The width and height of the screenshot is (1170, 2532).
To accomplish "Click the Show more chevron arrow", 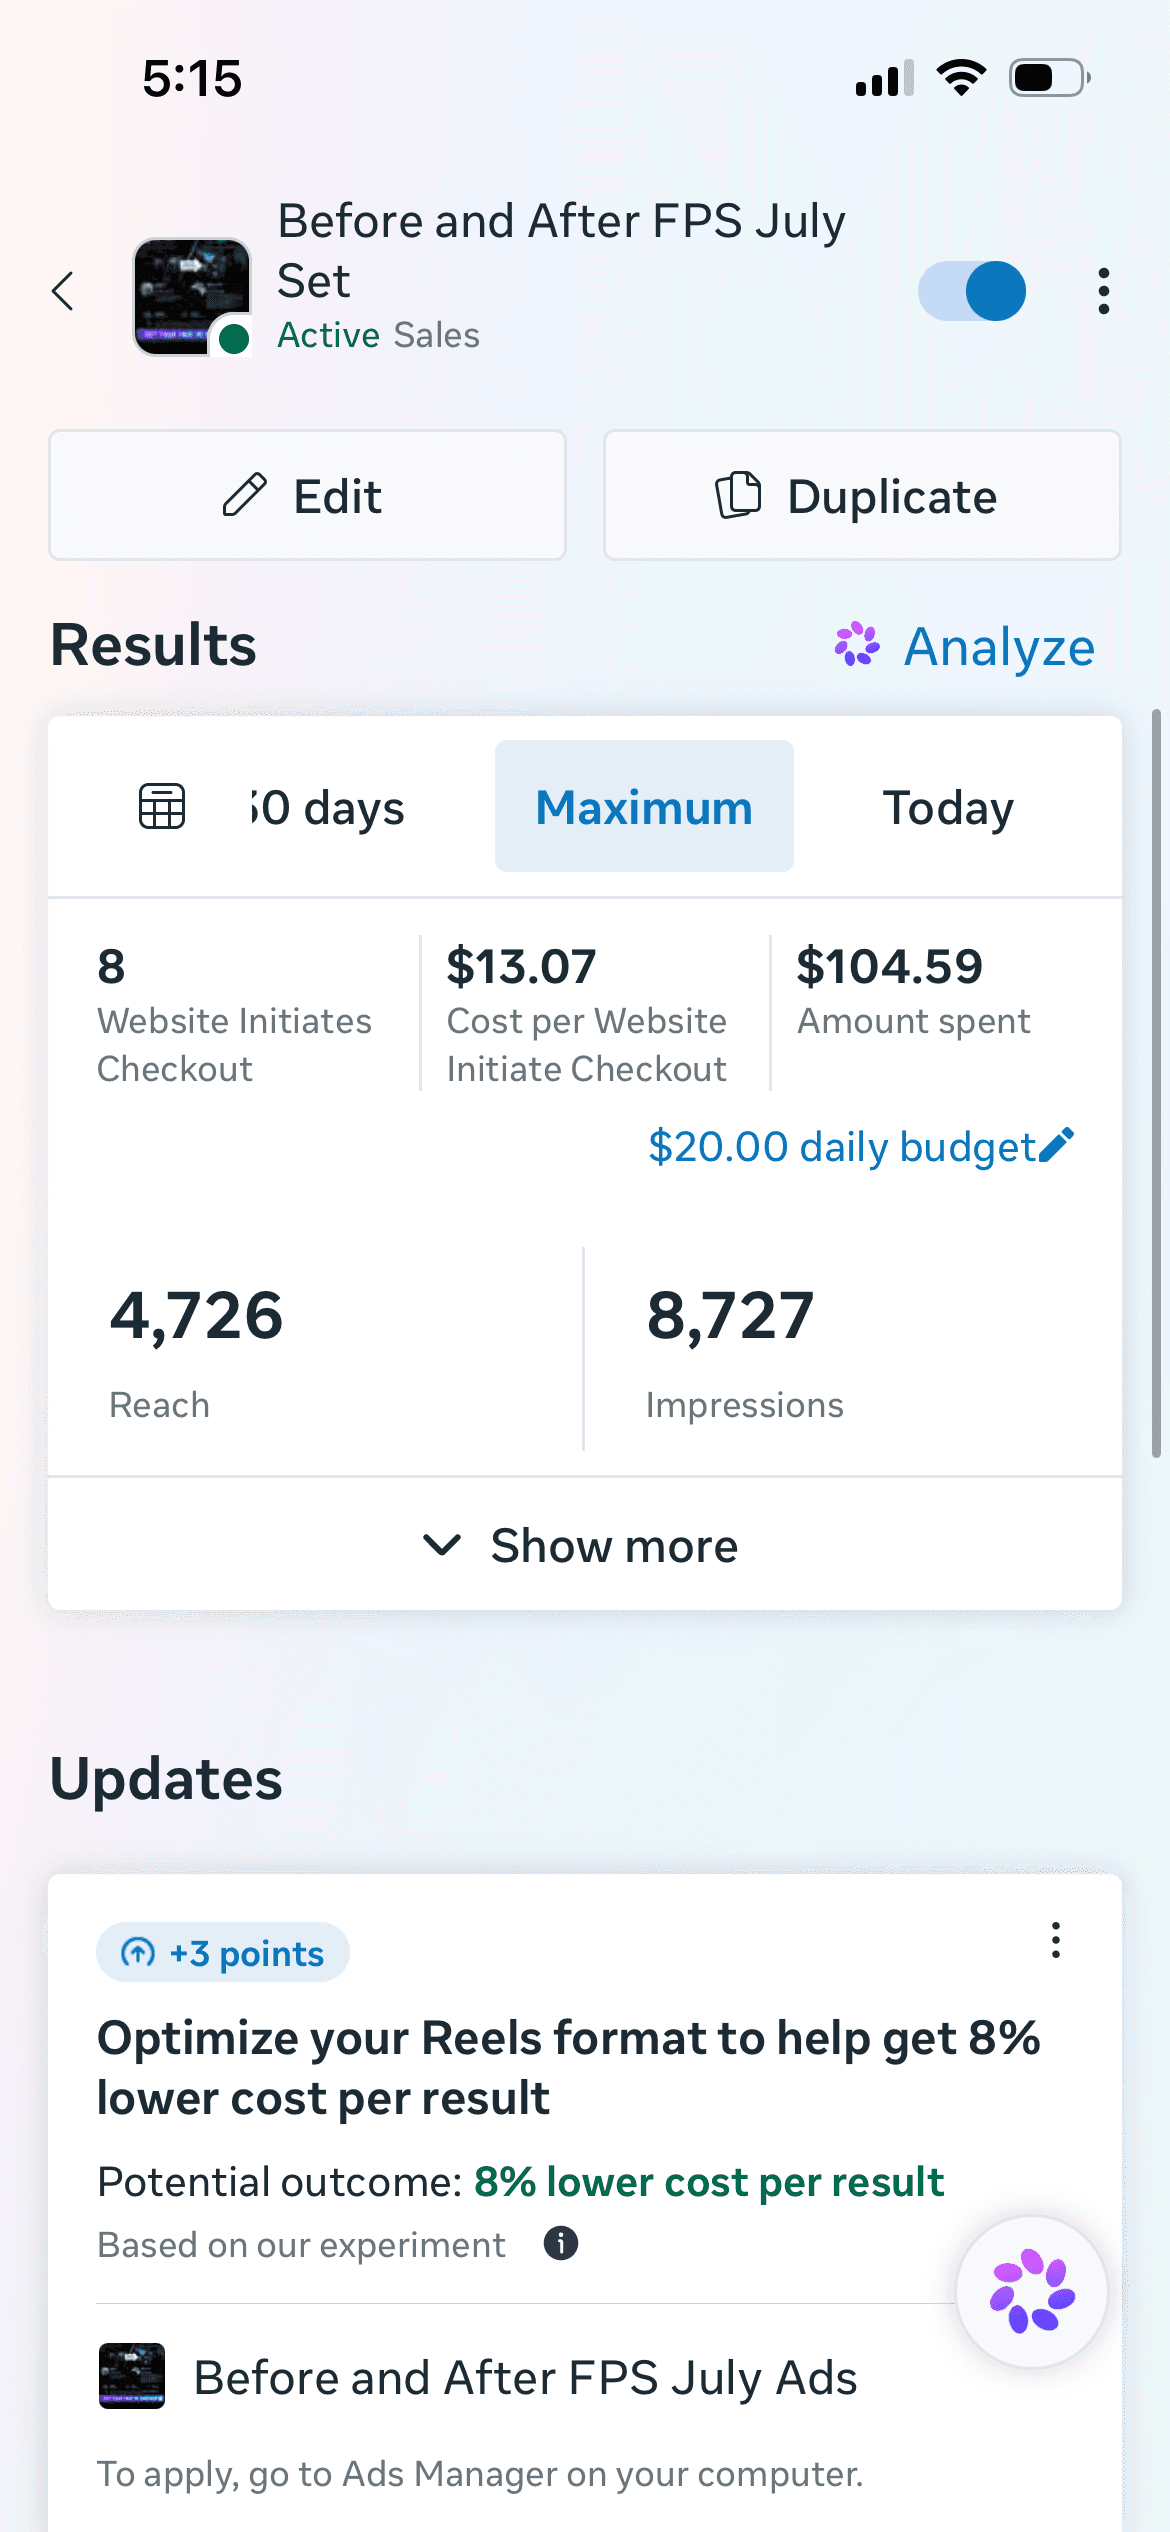I will [442, 1545].
